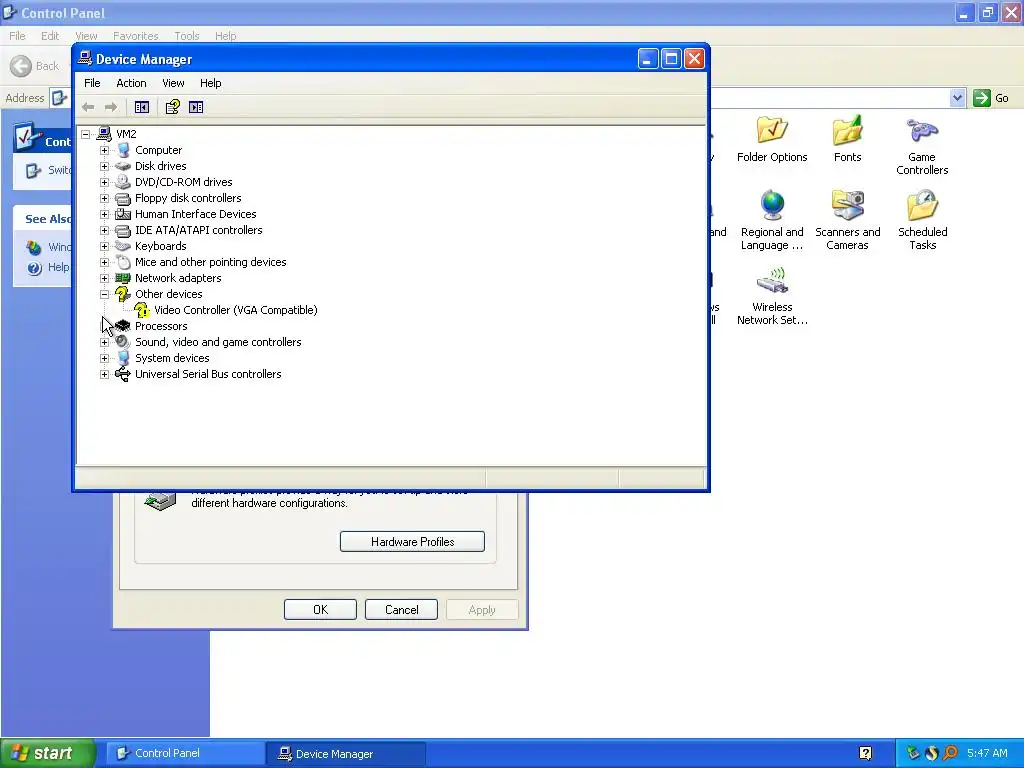Click OK in System Properties dialog
Viewport: 1024px width, 768px height.
coord(320,609)
